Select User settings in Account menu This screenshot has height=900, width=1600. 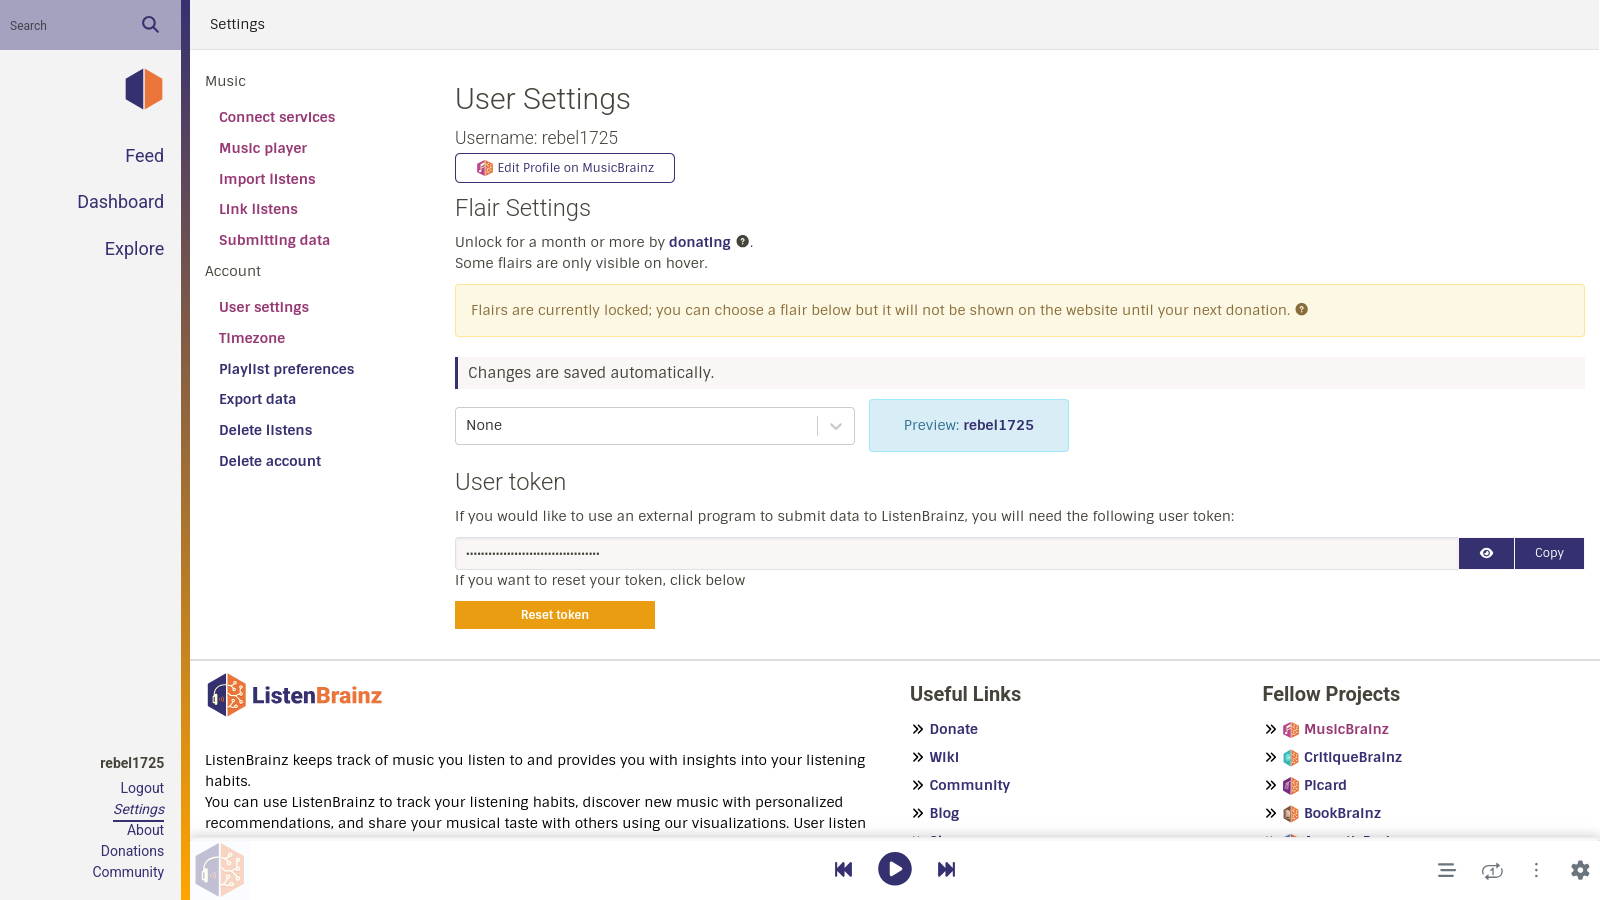tap(264, 307)
